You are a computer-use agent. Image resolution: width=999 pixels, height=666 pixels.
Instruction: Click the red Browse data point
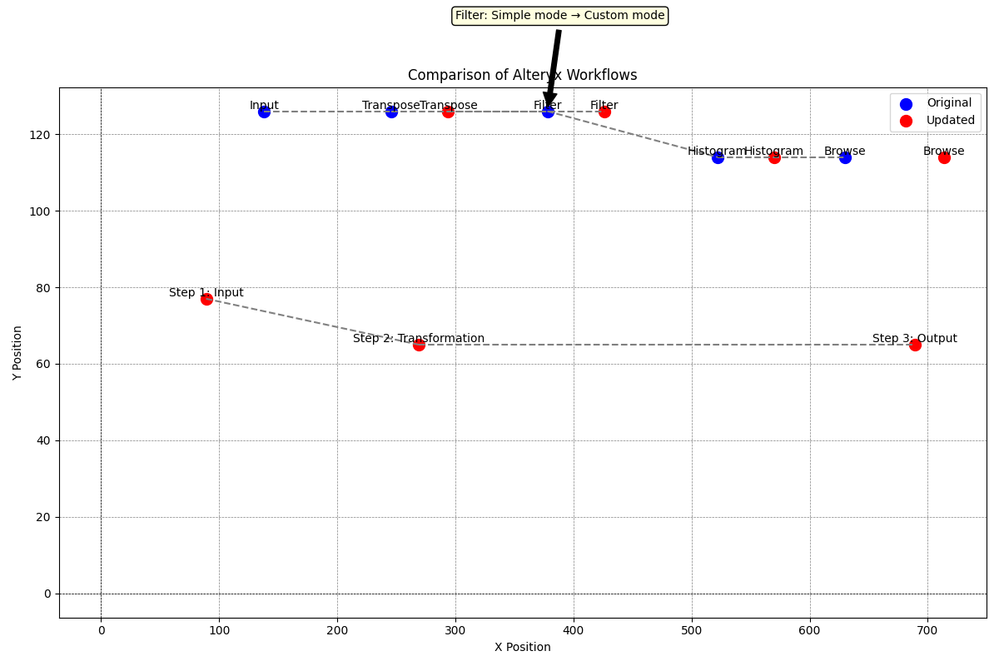[x=944, y=157]
